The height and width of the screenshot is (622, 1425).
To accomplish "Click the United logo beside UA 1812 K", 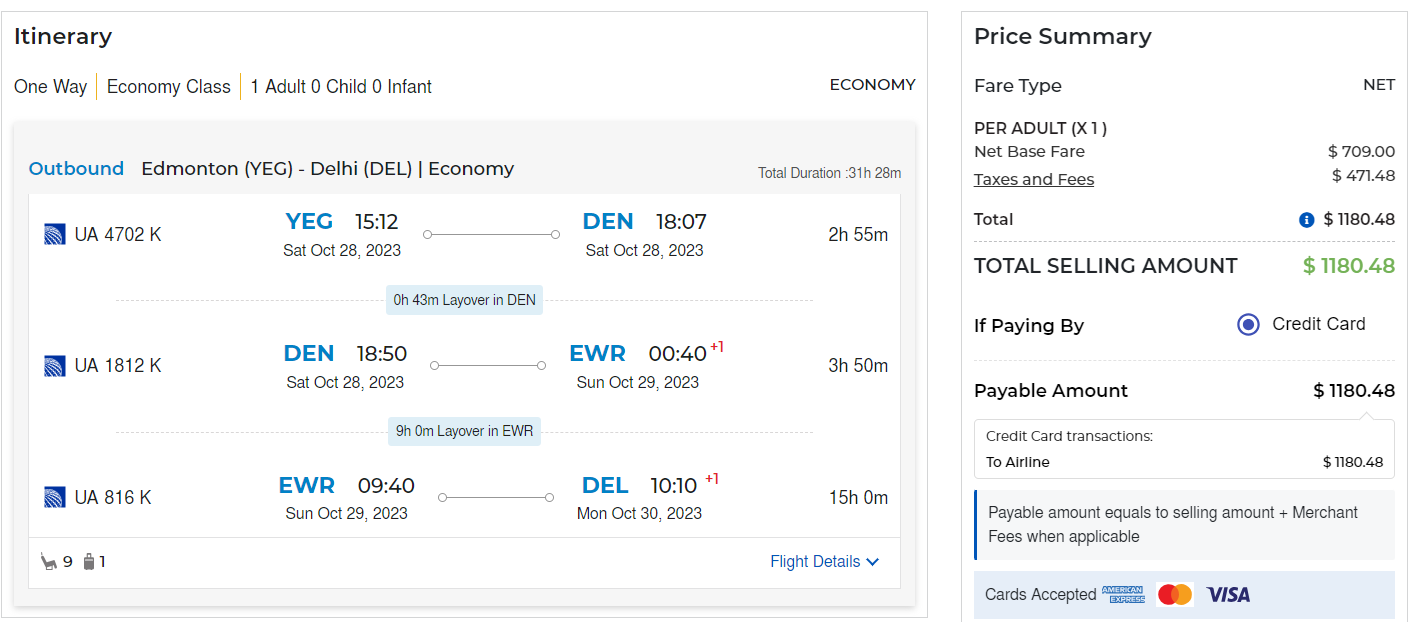I will [x=55, y=366].
